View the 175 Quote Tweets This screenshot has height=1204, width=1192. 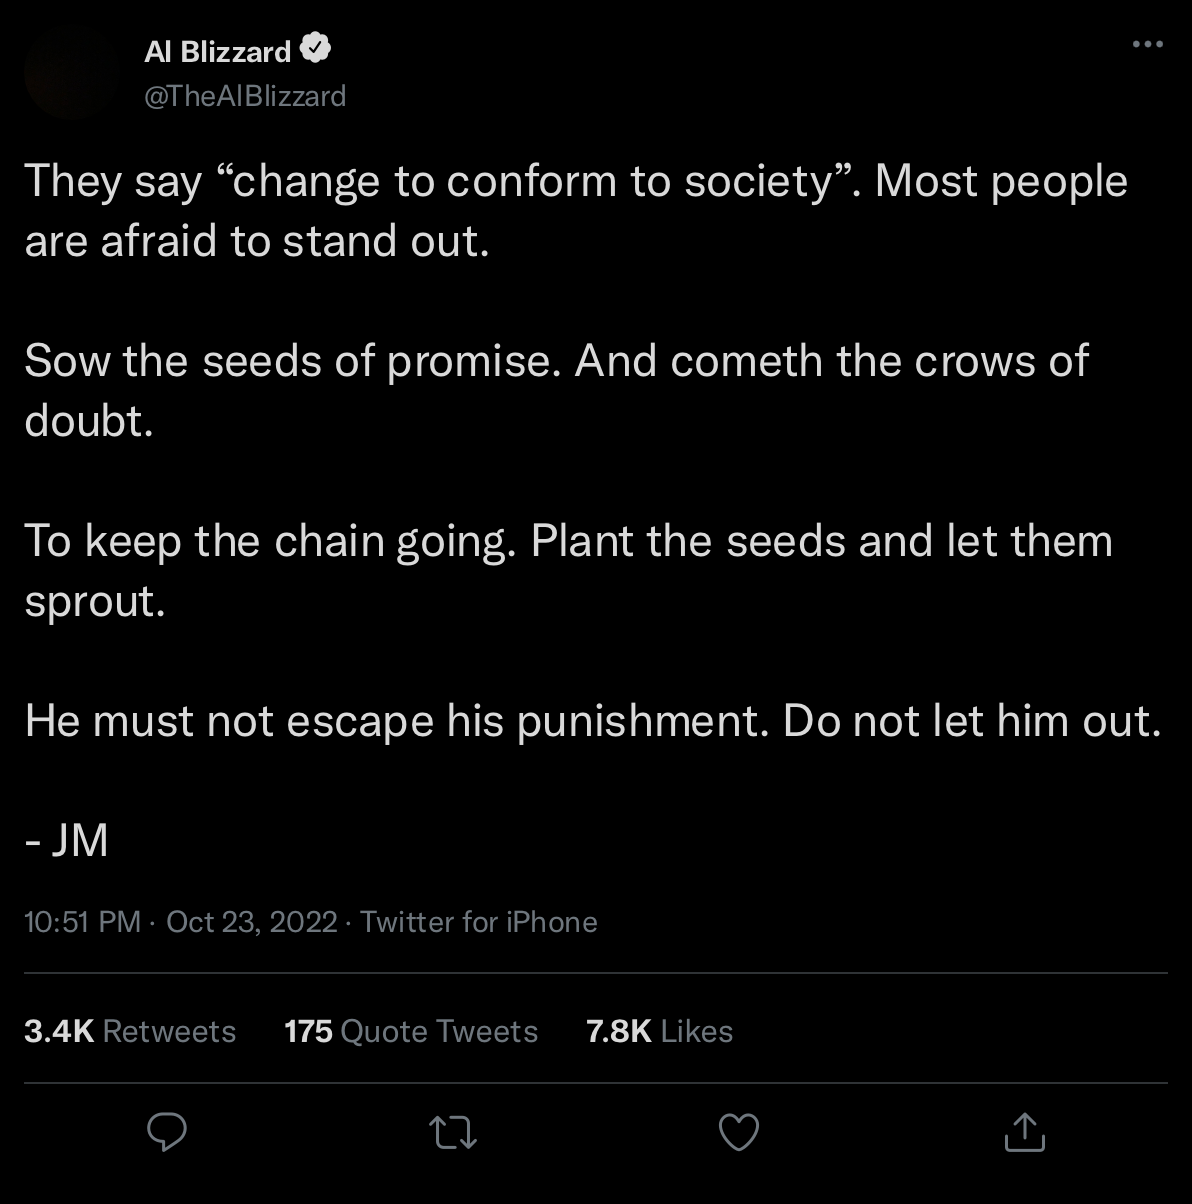pyautogui.click(x=411, y=1031)
